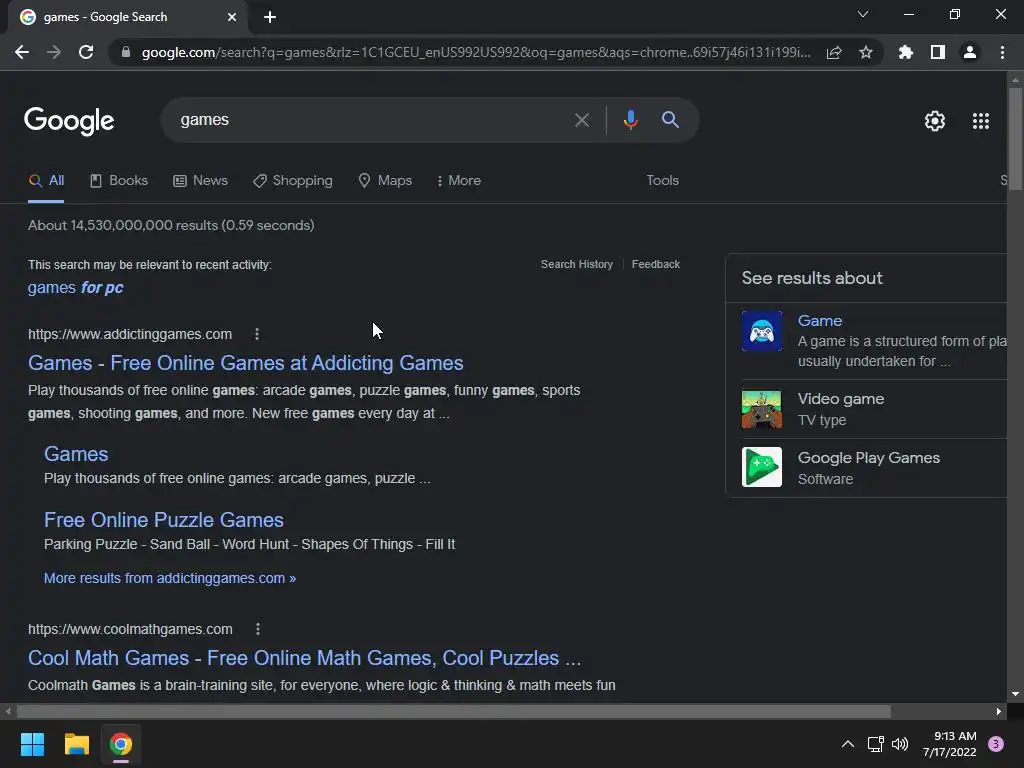Image resolution: width=1024 pixels, height=768 pixels.
Task: Expand the More search categories
Action: pos(459,181)
